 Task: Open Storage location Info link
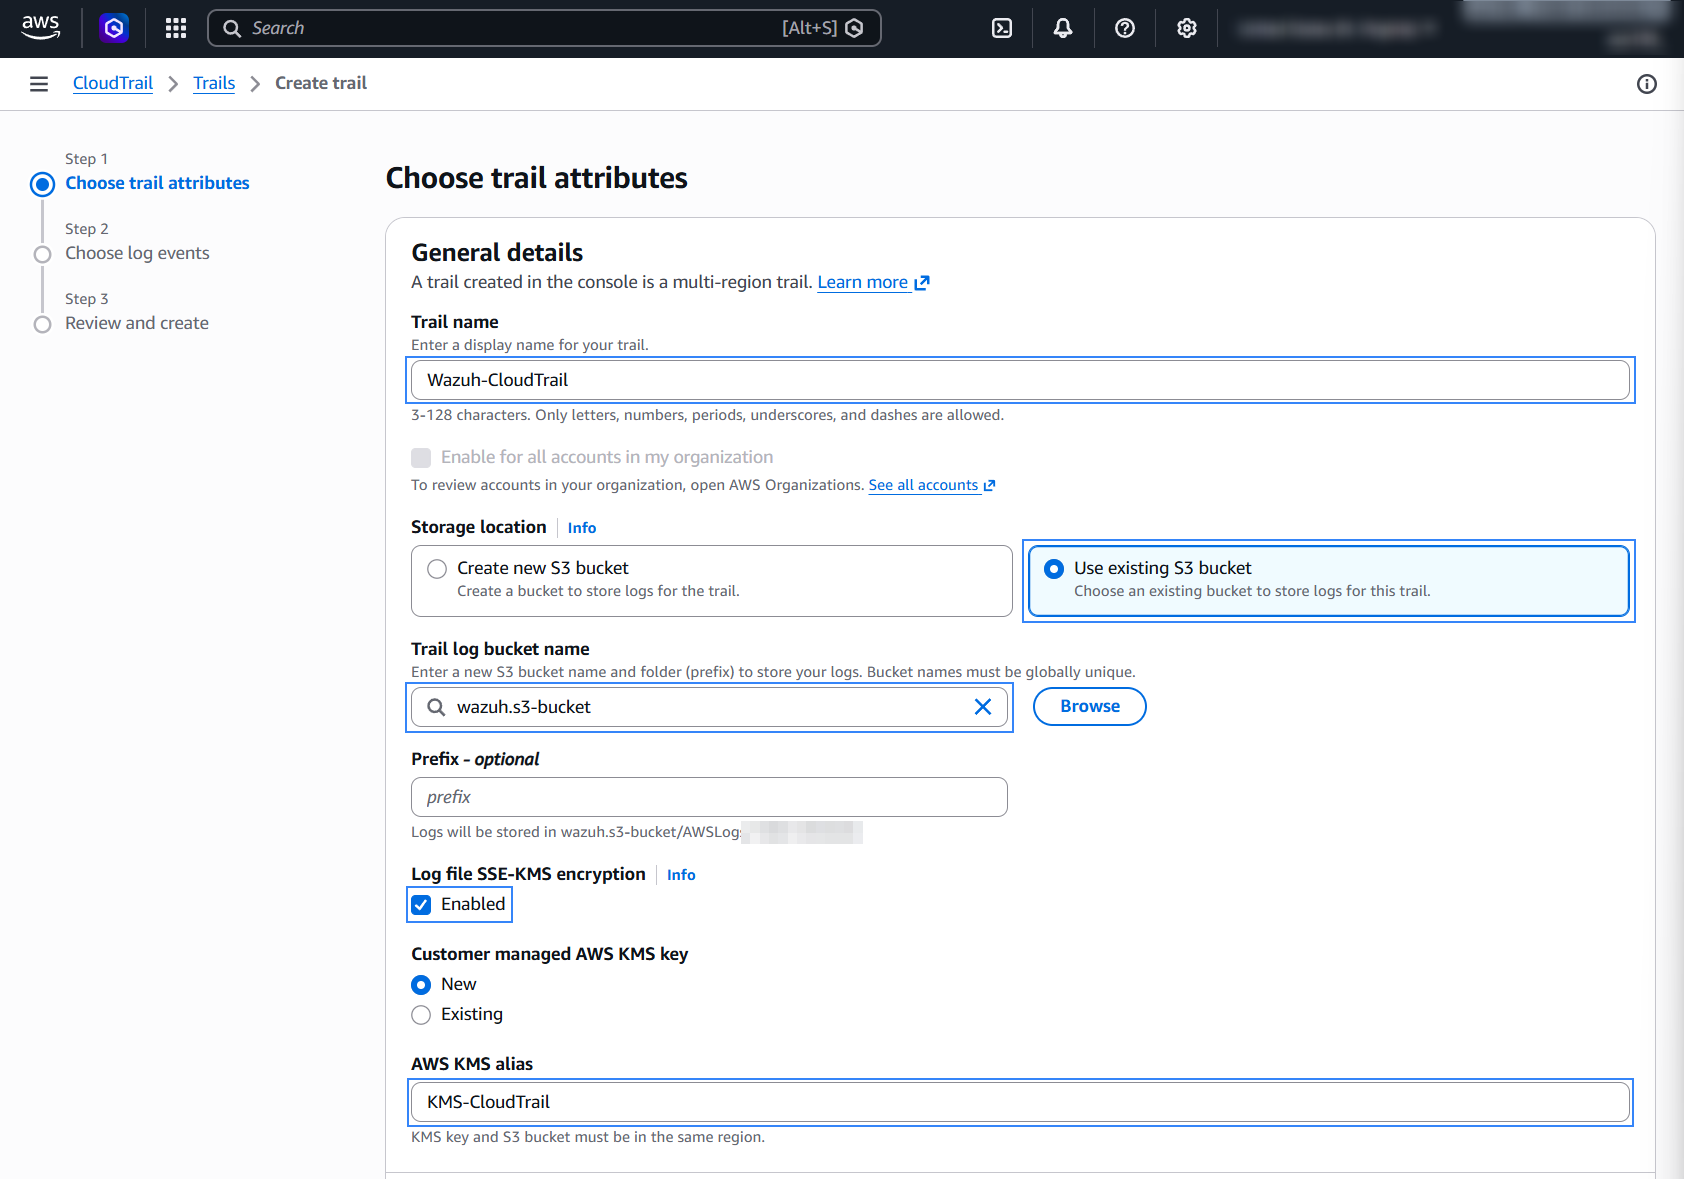click(x=582, y=528)
